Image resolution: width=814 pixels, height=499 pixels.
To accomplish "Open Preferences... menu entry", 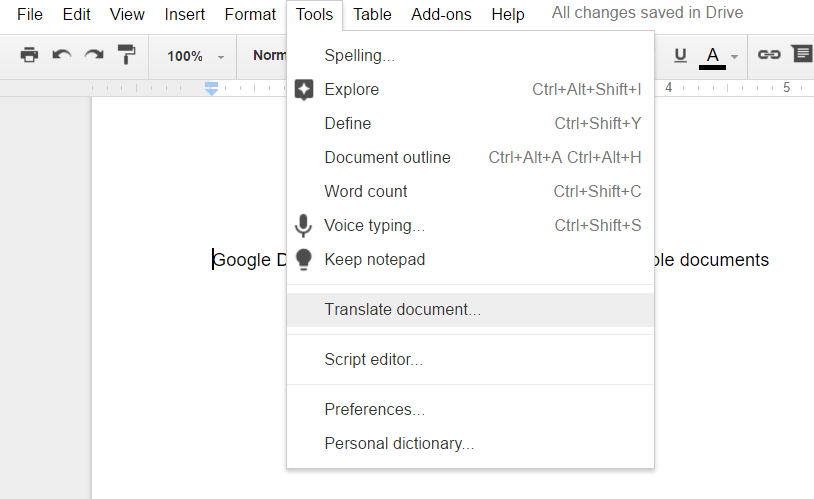I will 470,410.
